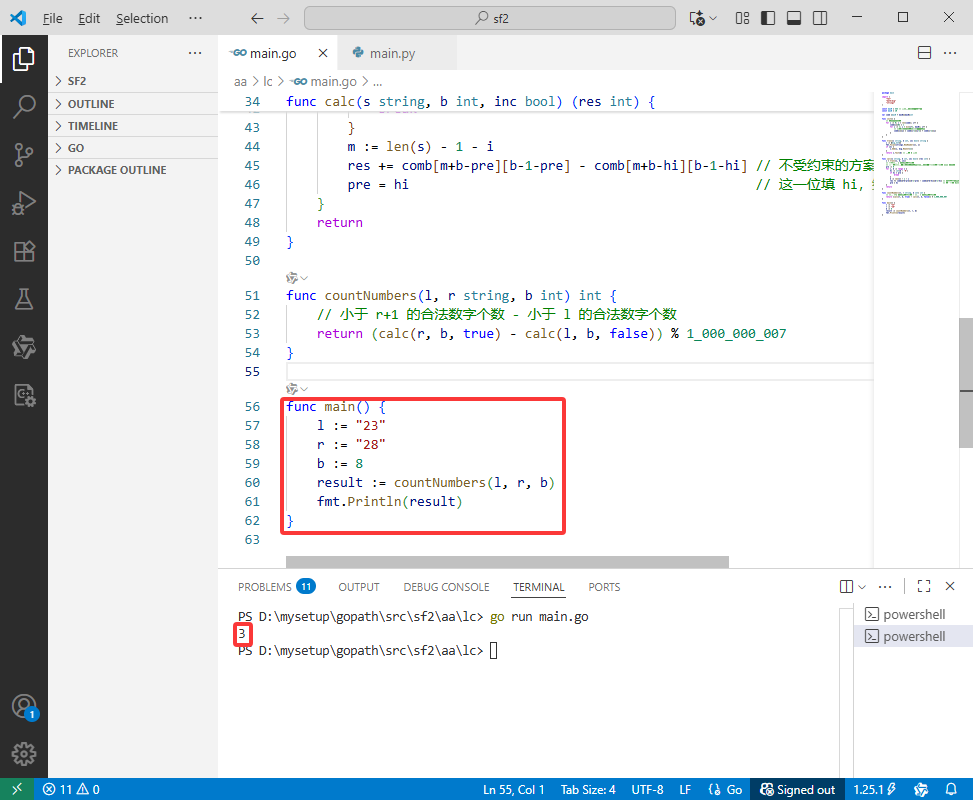
Task: Select the TERMINAL panel tab
Action: click(539, 587)
